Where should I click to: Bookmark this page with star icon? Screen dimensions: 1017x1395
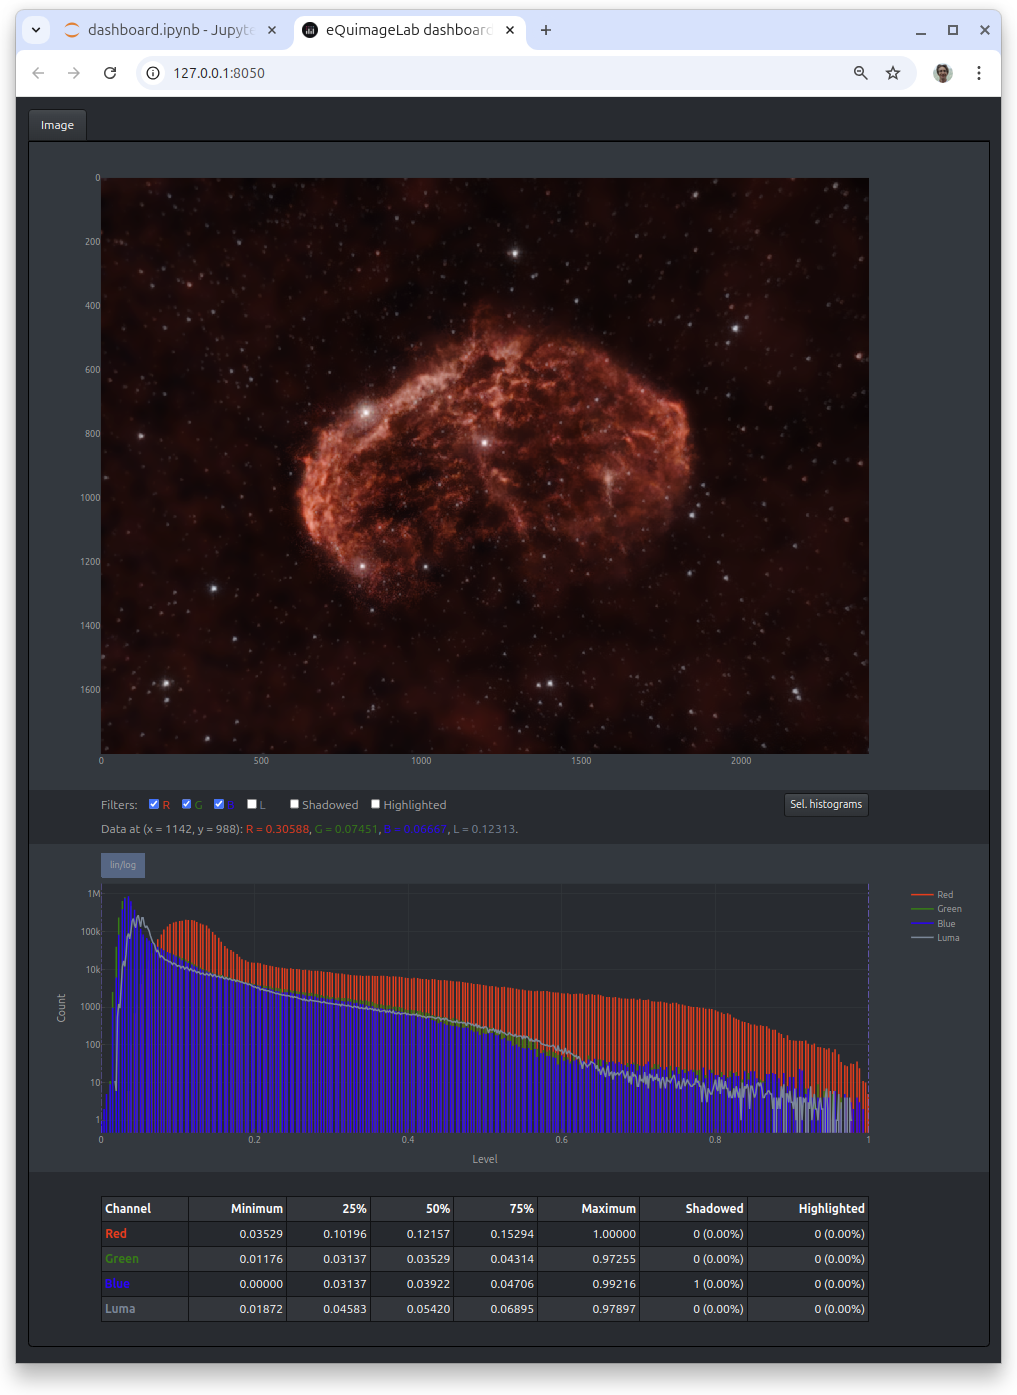click(x=893, y=73)
